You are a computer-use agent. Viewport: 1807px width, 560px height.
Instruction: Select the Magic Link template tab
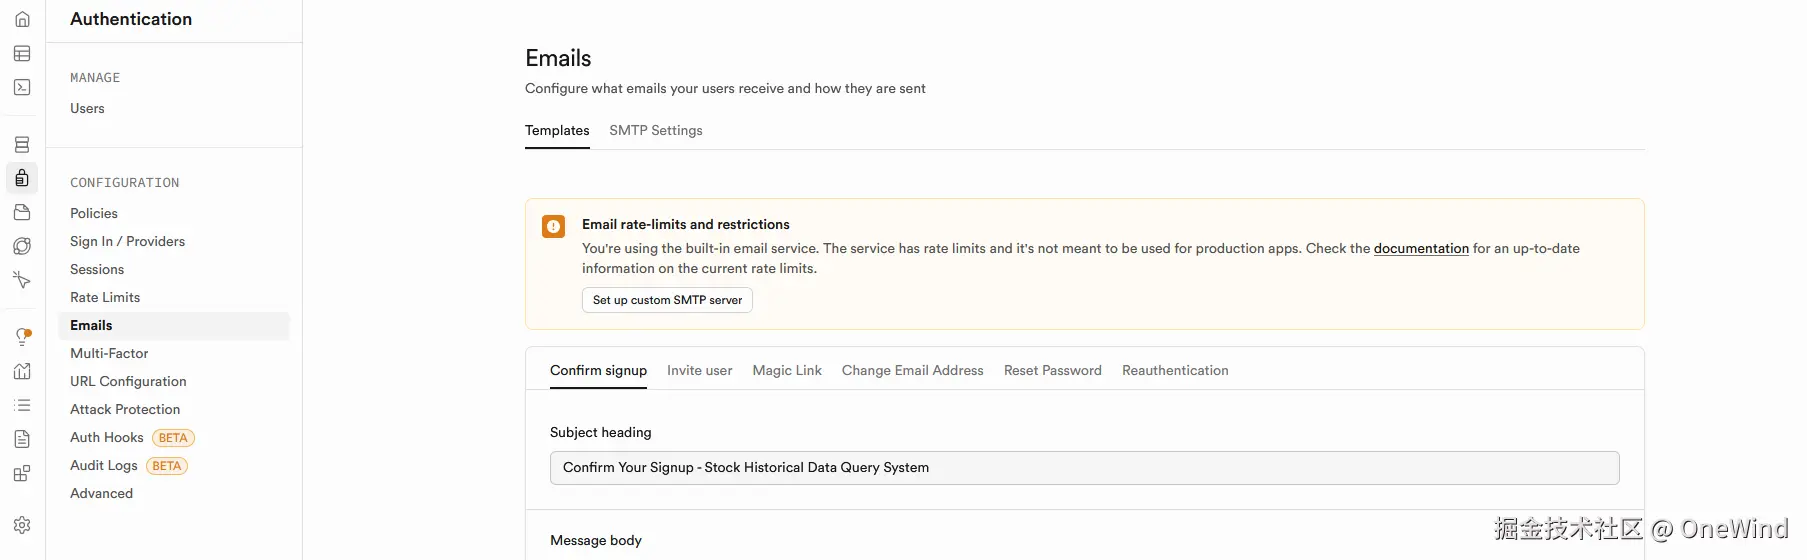786,370
